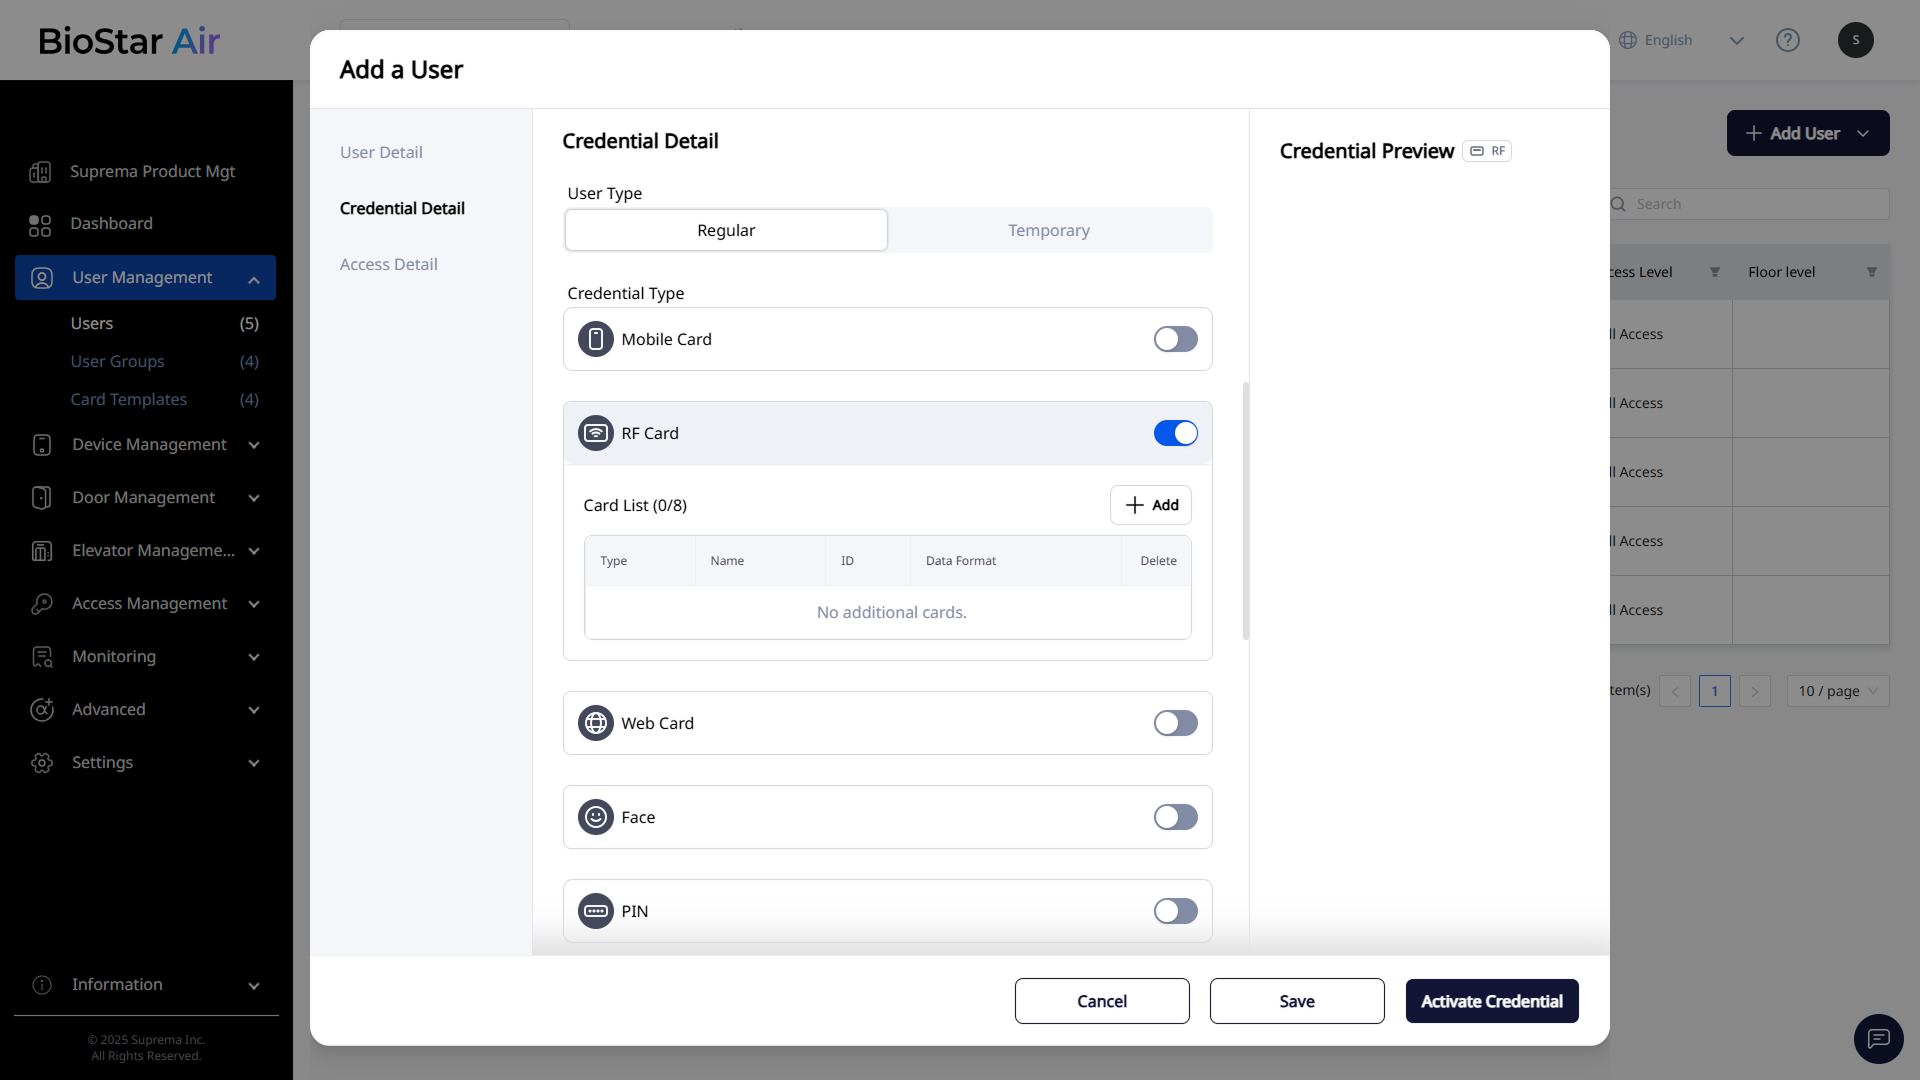Click the credential panel scrollbar
This screenshot has height=1080, width=1920.
pyautogui.click(x=1245, y=510)
